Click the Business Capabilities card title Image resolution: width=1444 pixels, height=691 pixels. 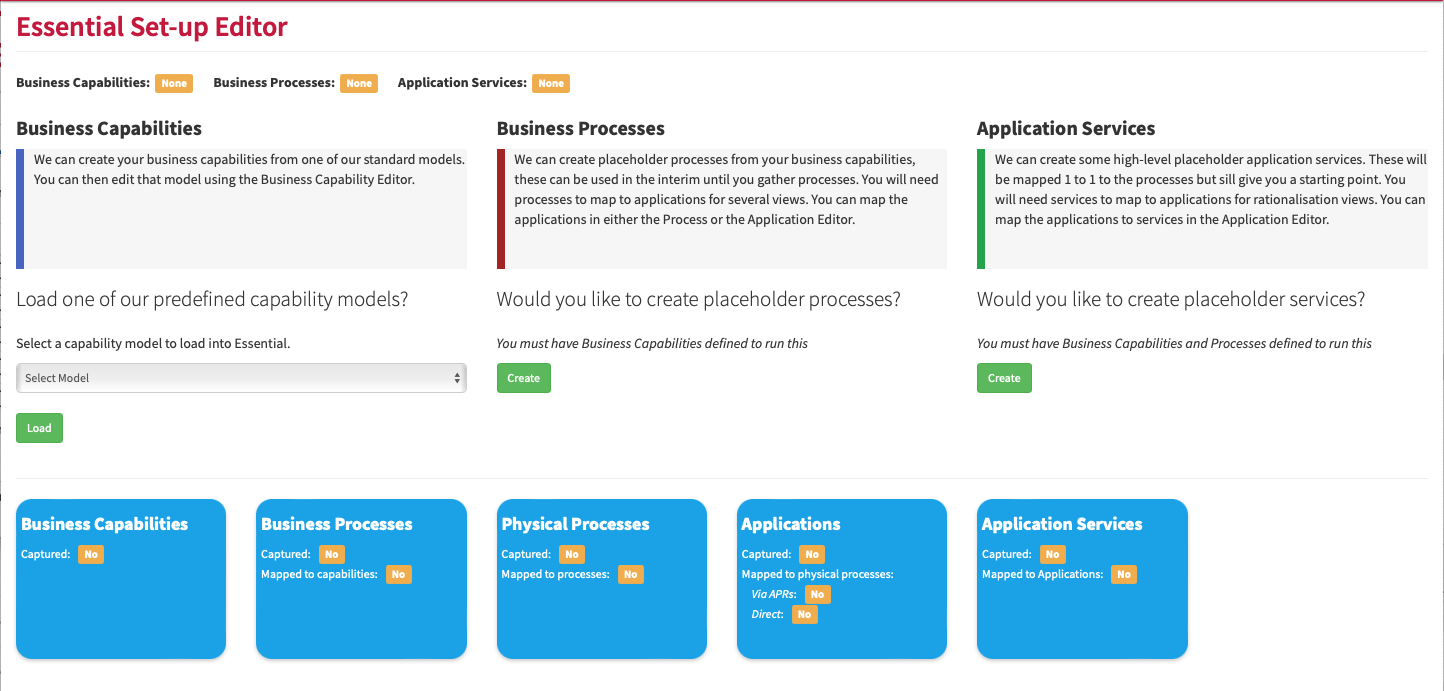[x=105, y=524]
